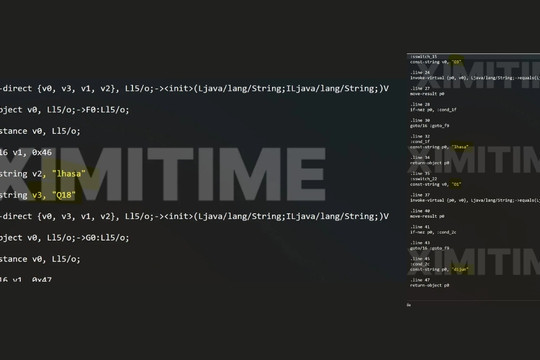Click ".line 35" in right code panel
540x360 pixels.
click(x=420, y=174)
